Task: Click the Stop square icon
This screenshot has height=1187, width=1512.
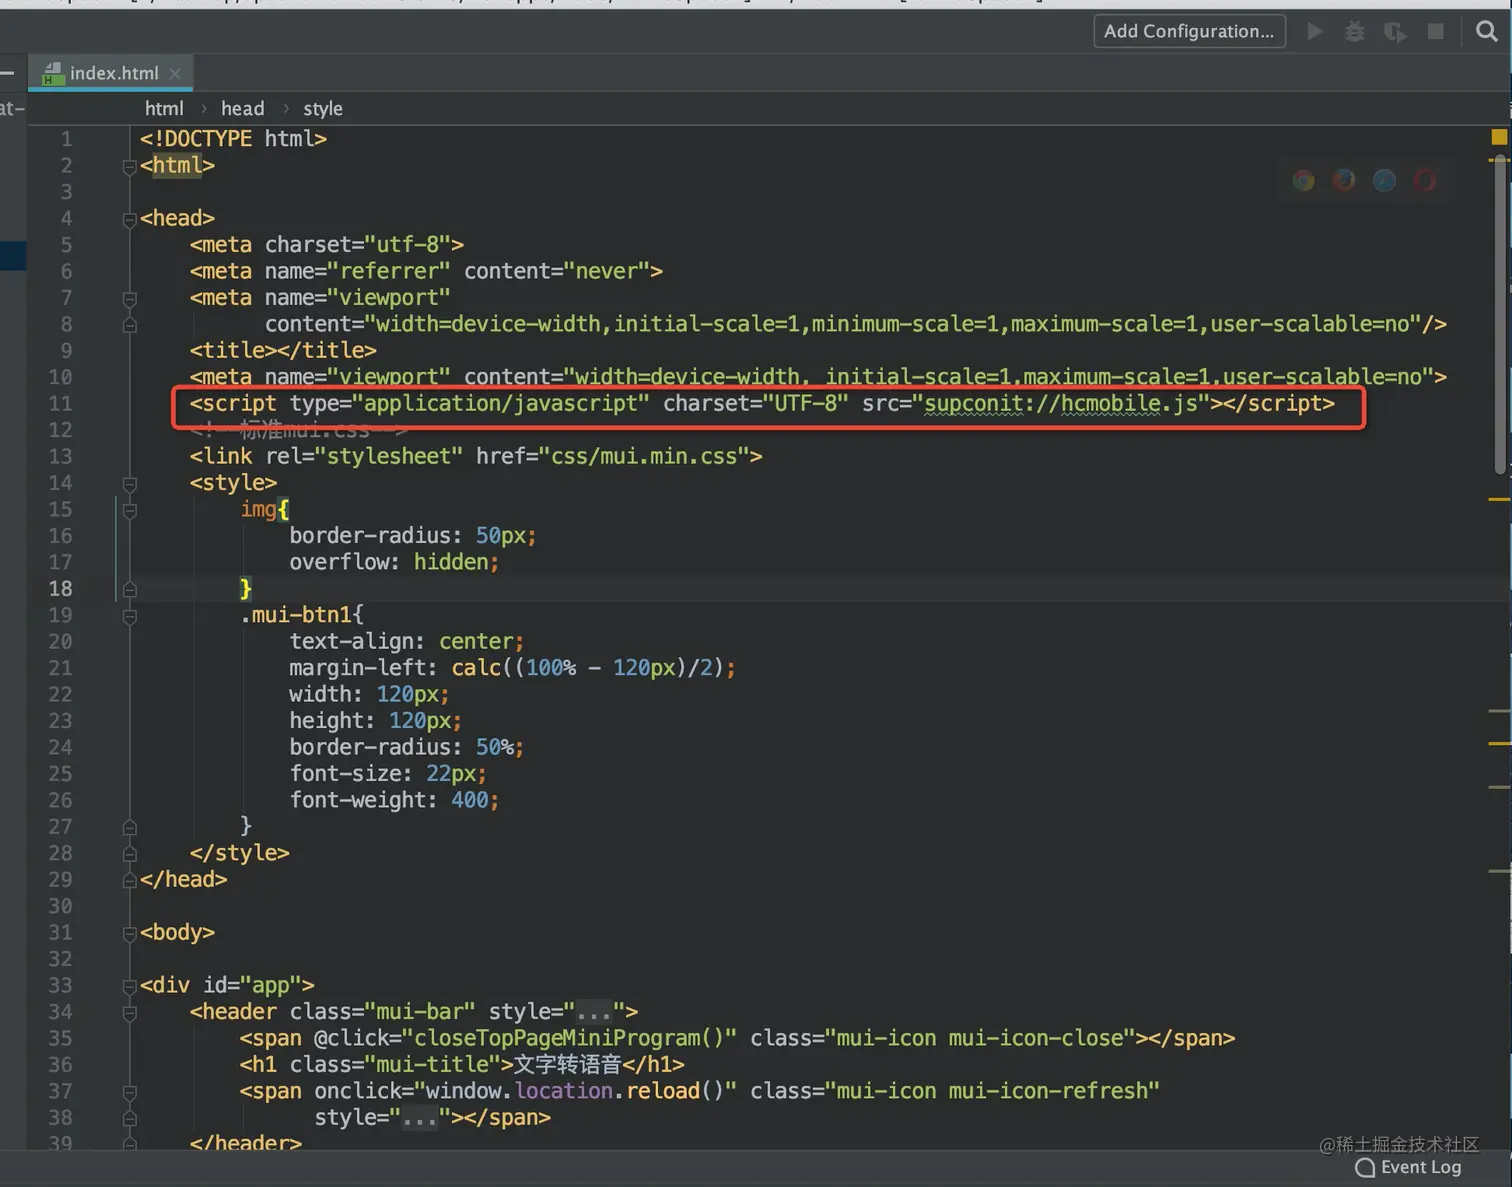Action: point(1436,32)
